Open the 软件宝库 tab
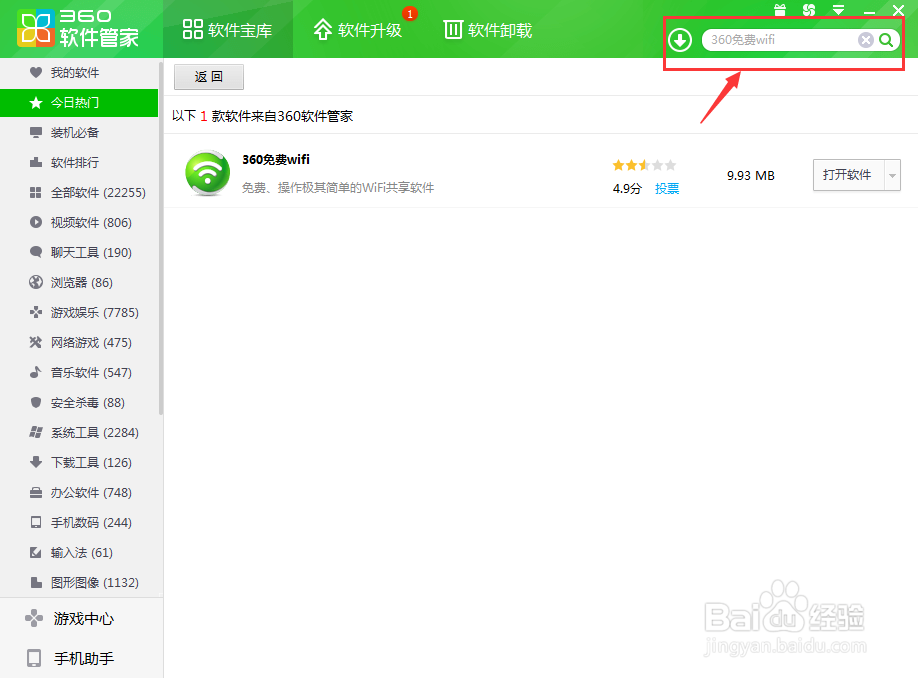Screen dimensions: 918x678 (227, 29)
